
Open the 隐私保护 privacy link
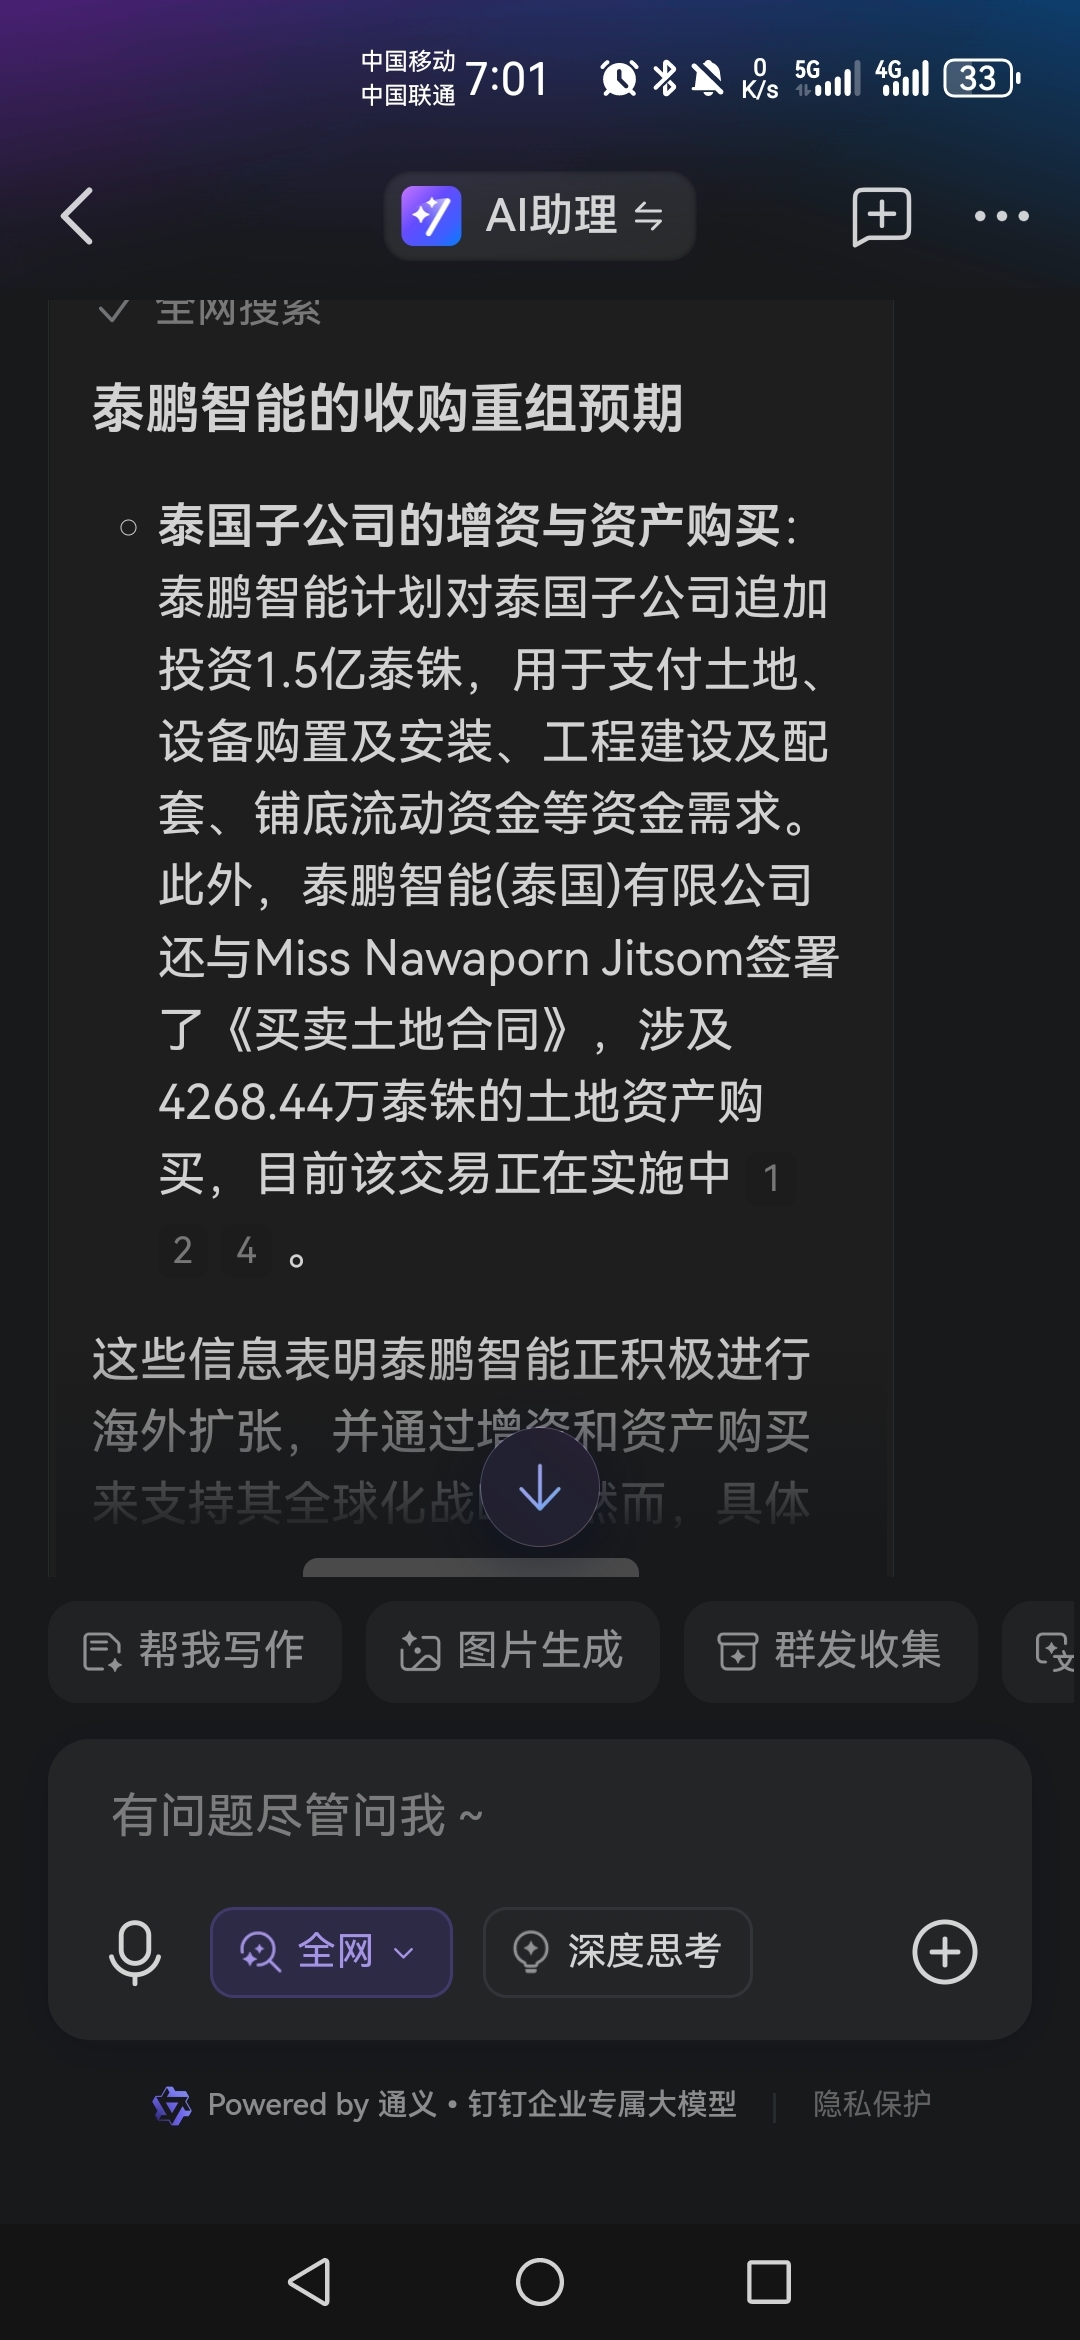pyautogui.click(x=872, y=2104)
